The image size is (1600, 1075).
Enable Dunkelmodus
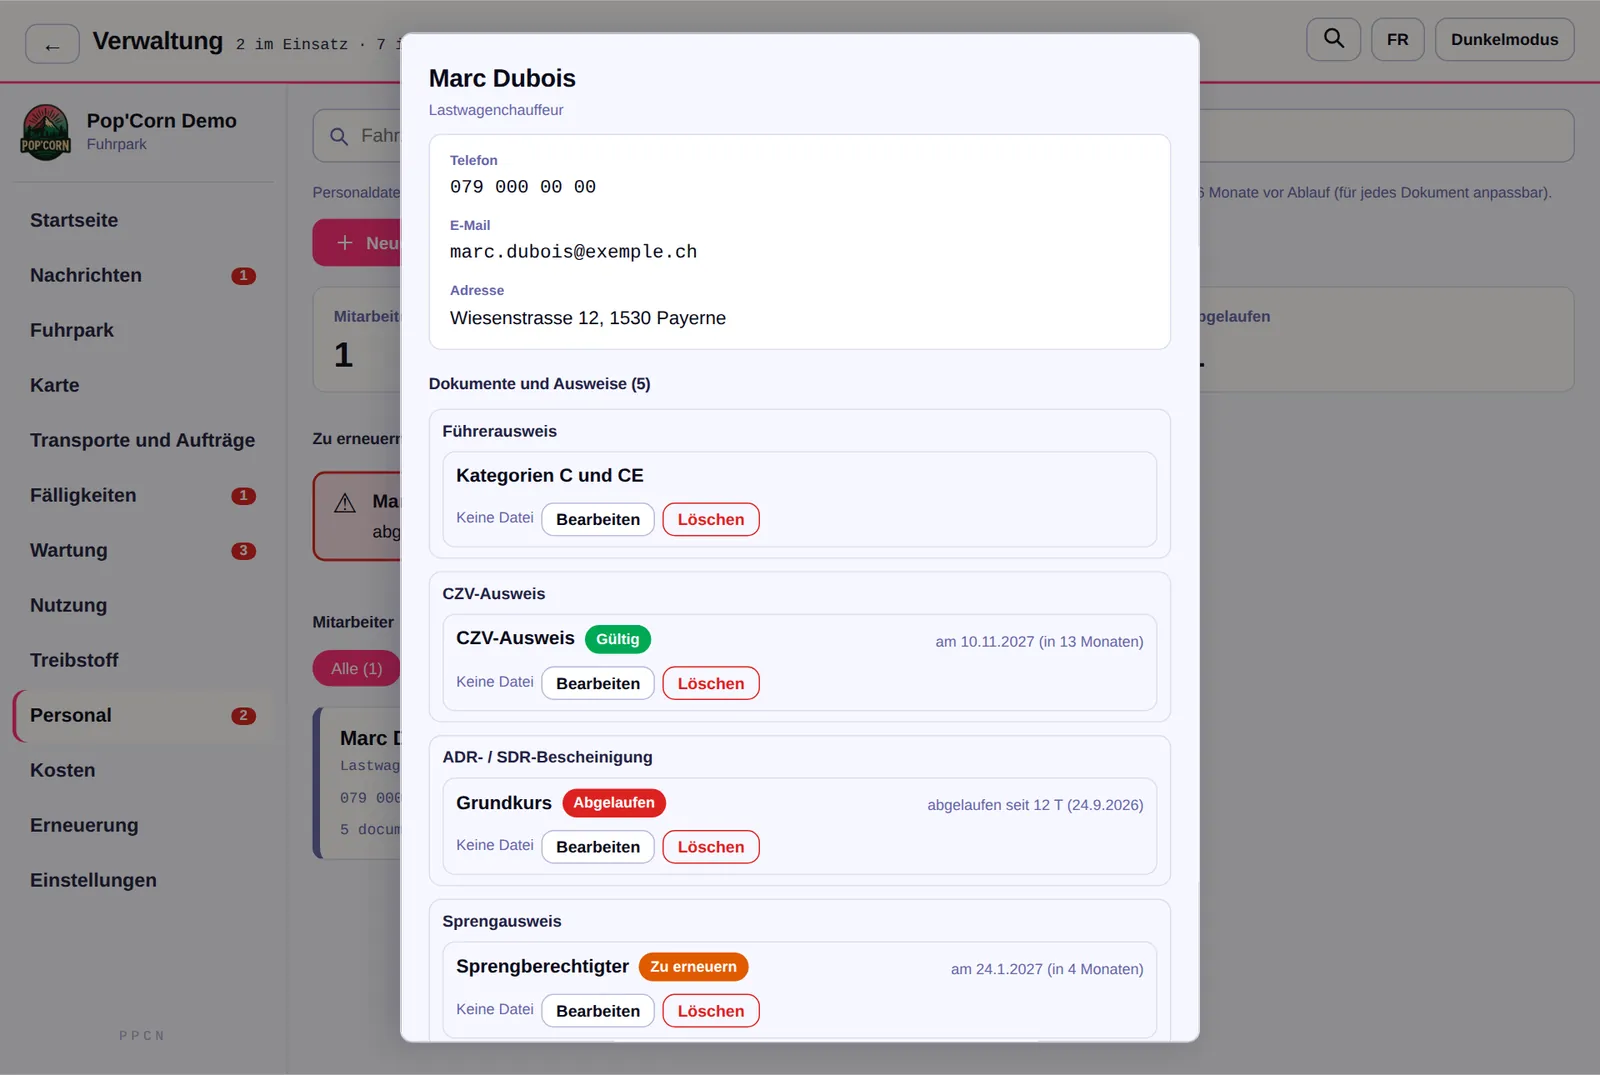(x=1504, y=39)
